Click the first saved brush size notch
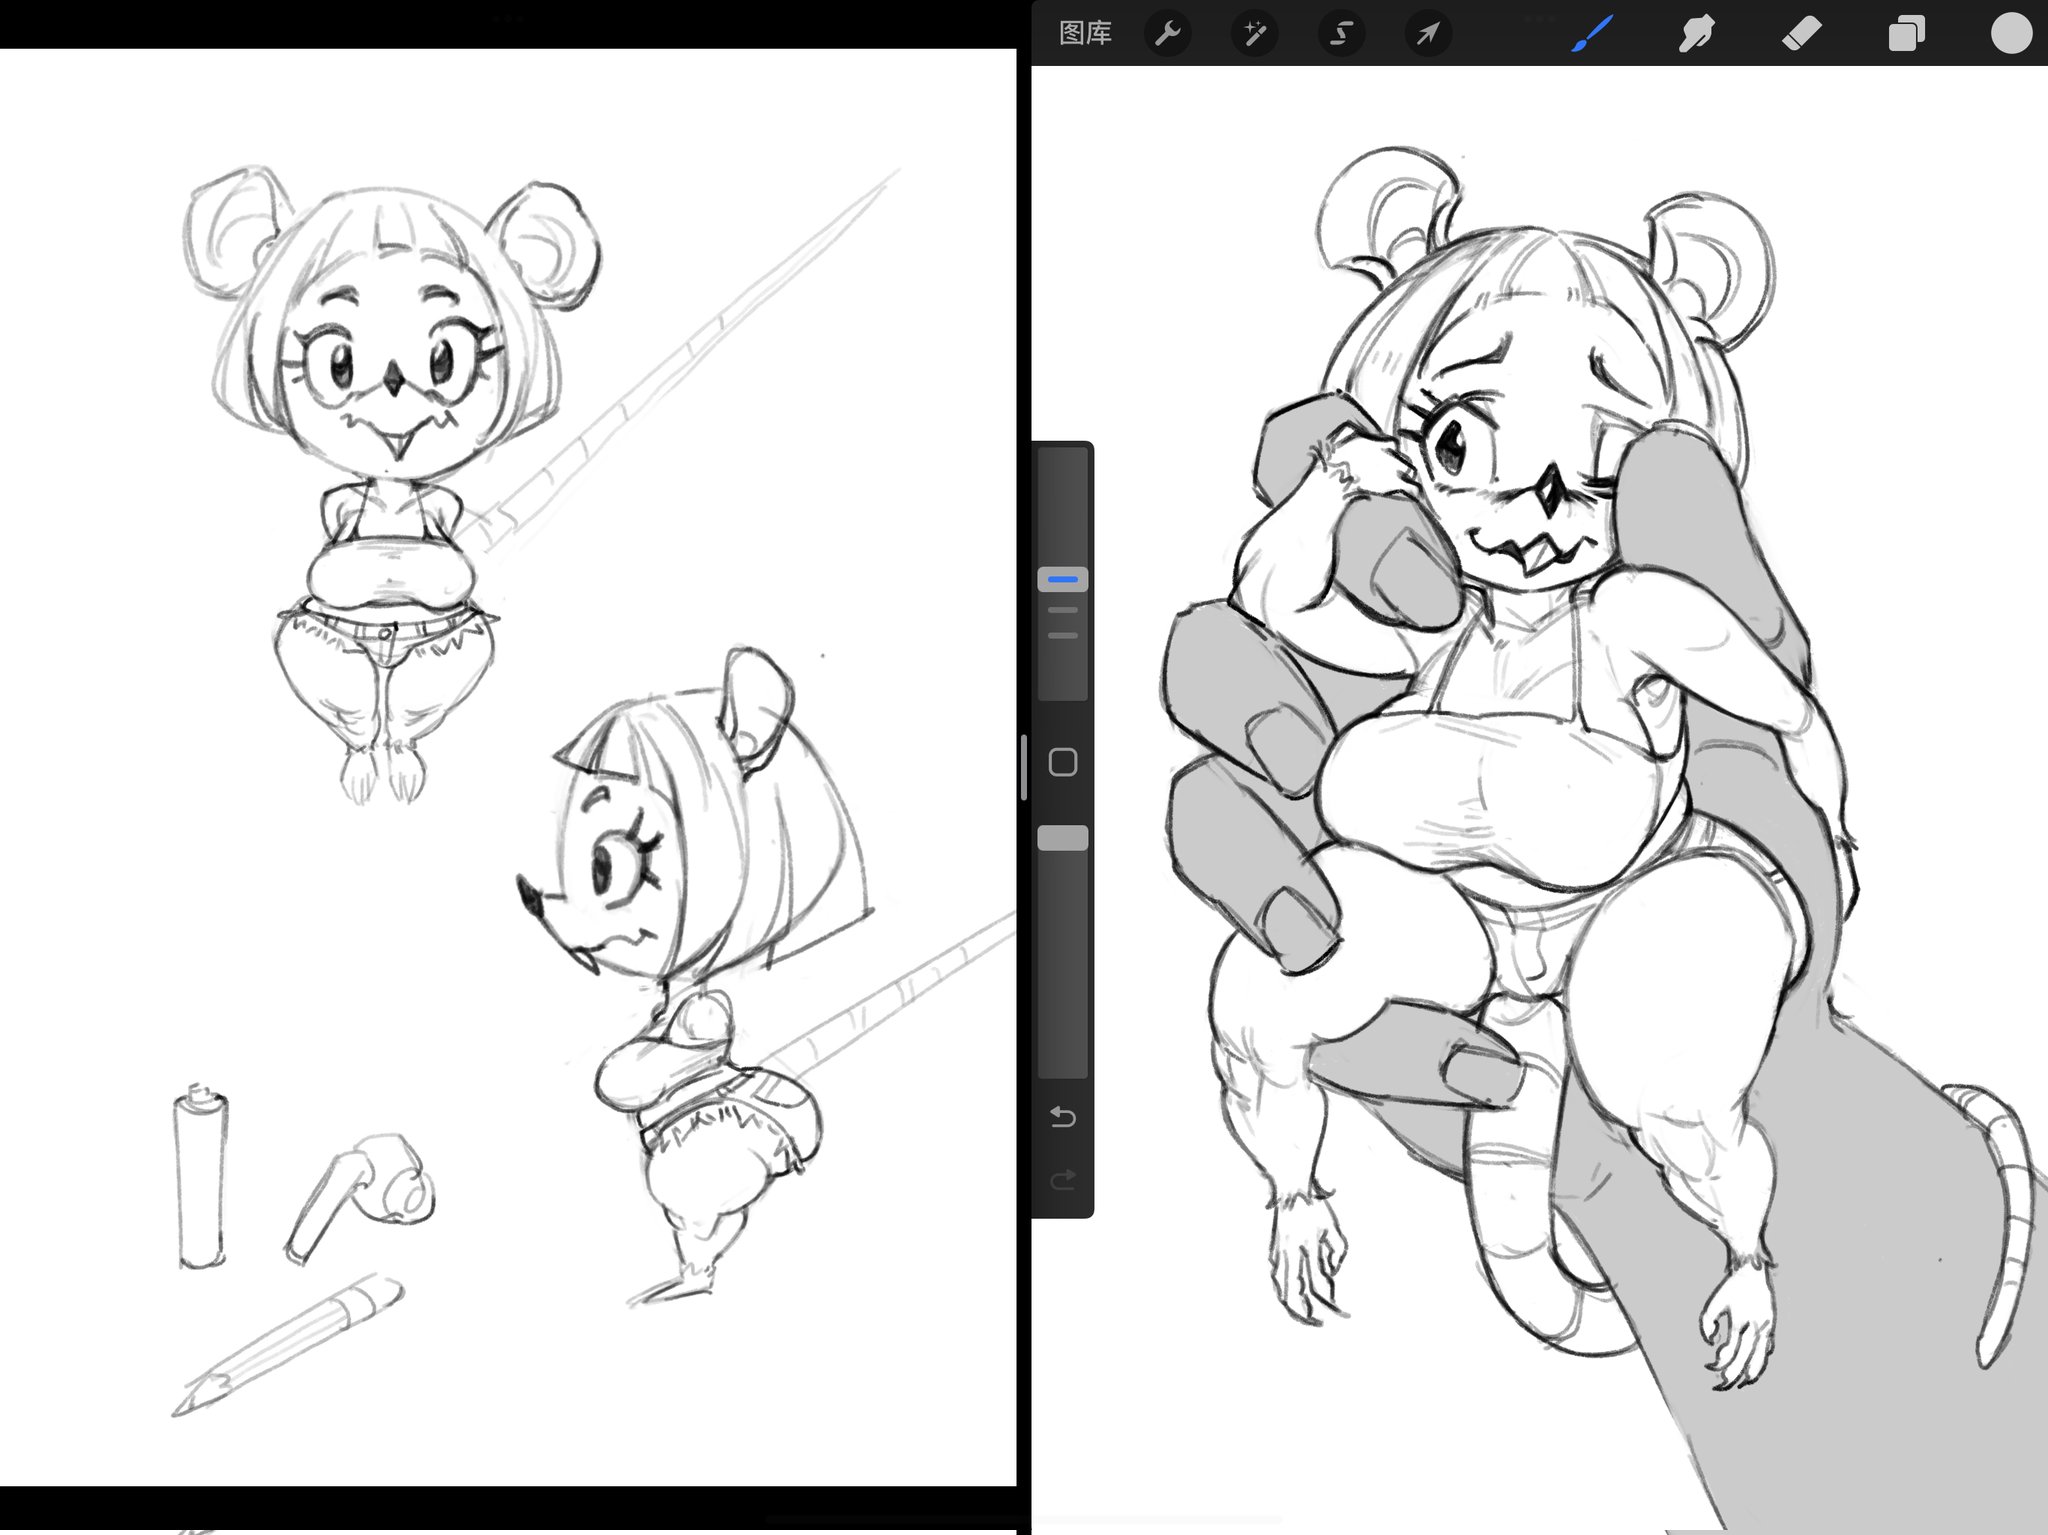This screenshot has height=1535, width=2048. (x=1063, y=609)
